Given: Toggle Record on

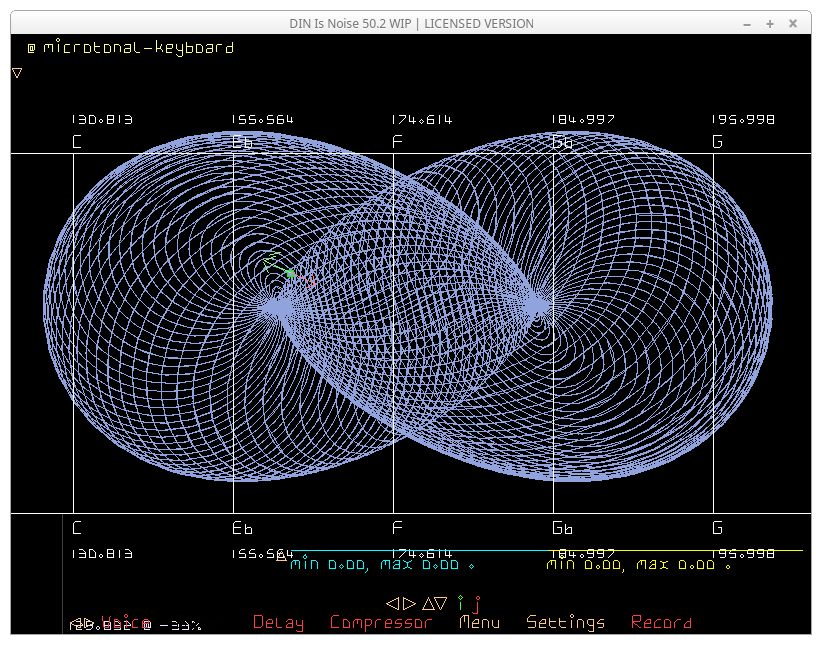Looking at the screenshot, I should [x=661, y=622].
